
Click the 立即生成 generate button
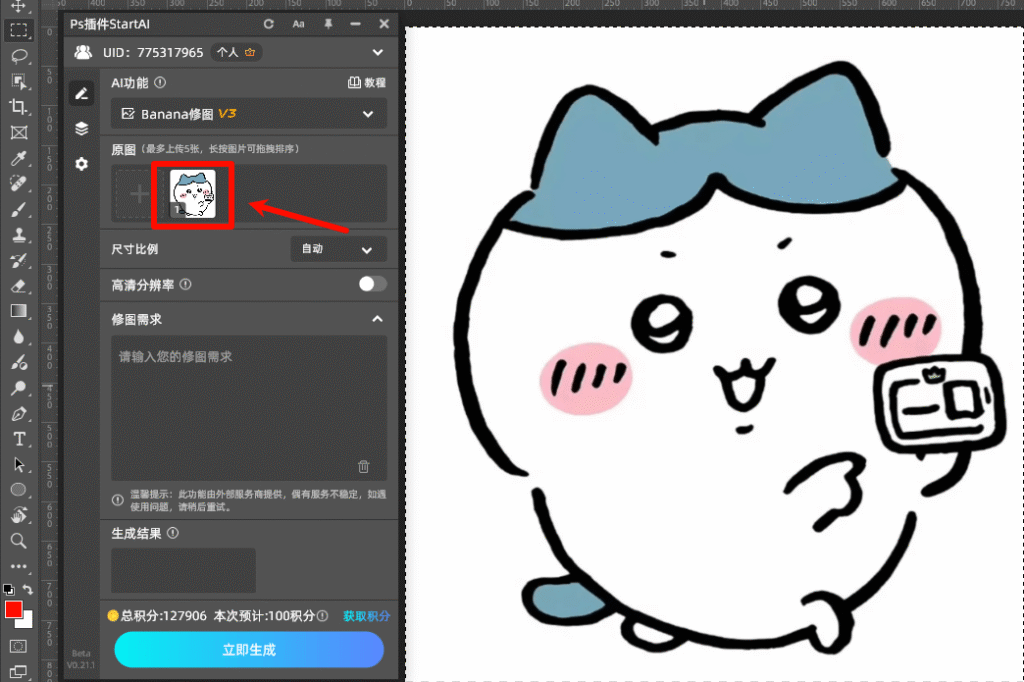[x=247, y=650]
